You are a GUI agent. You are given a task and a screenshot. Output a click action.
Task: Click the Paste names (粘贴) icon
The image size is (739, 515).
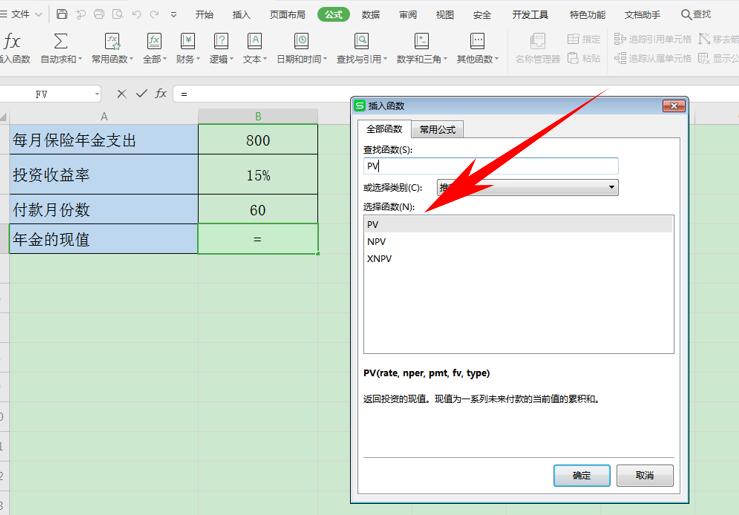pyautogui.click(x=573, y=58)
